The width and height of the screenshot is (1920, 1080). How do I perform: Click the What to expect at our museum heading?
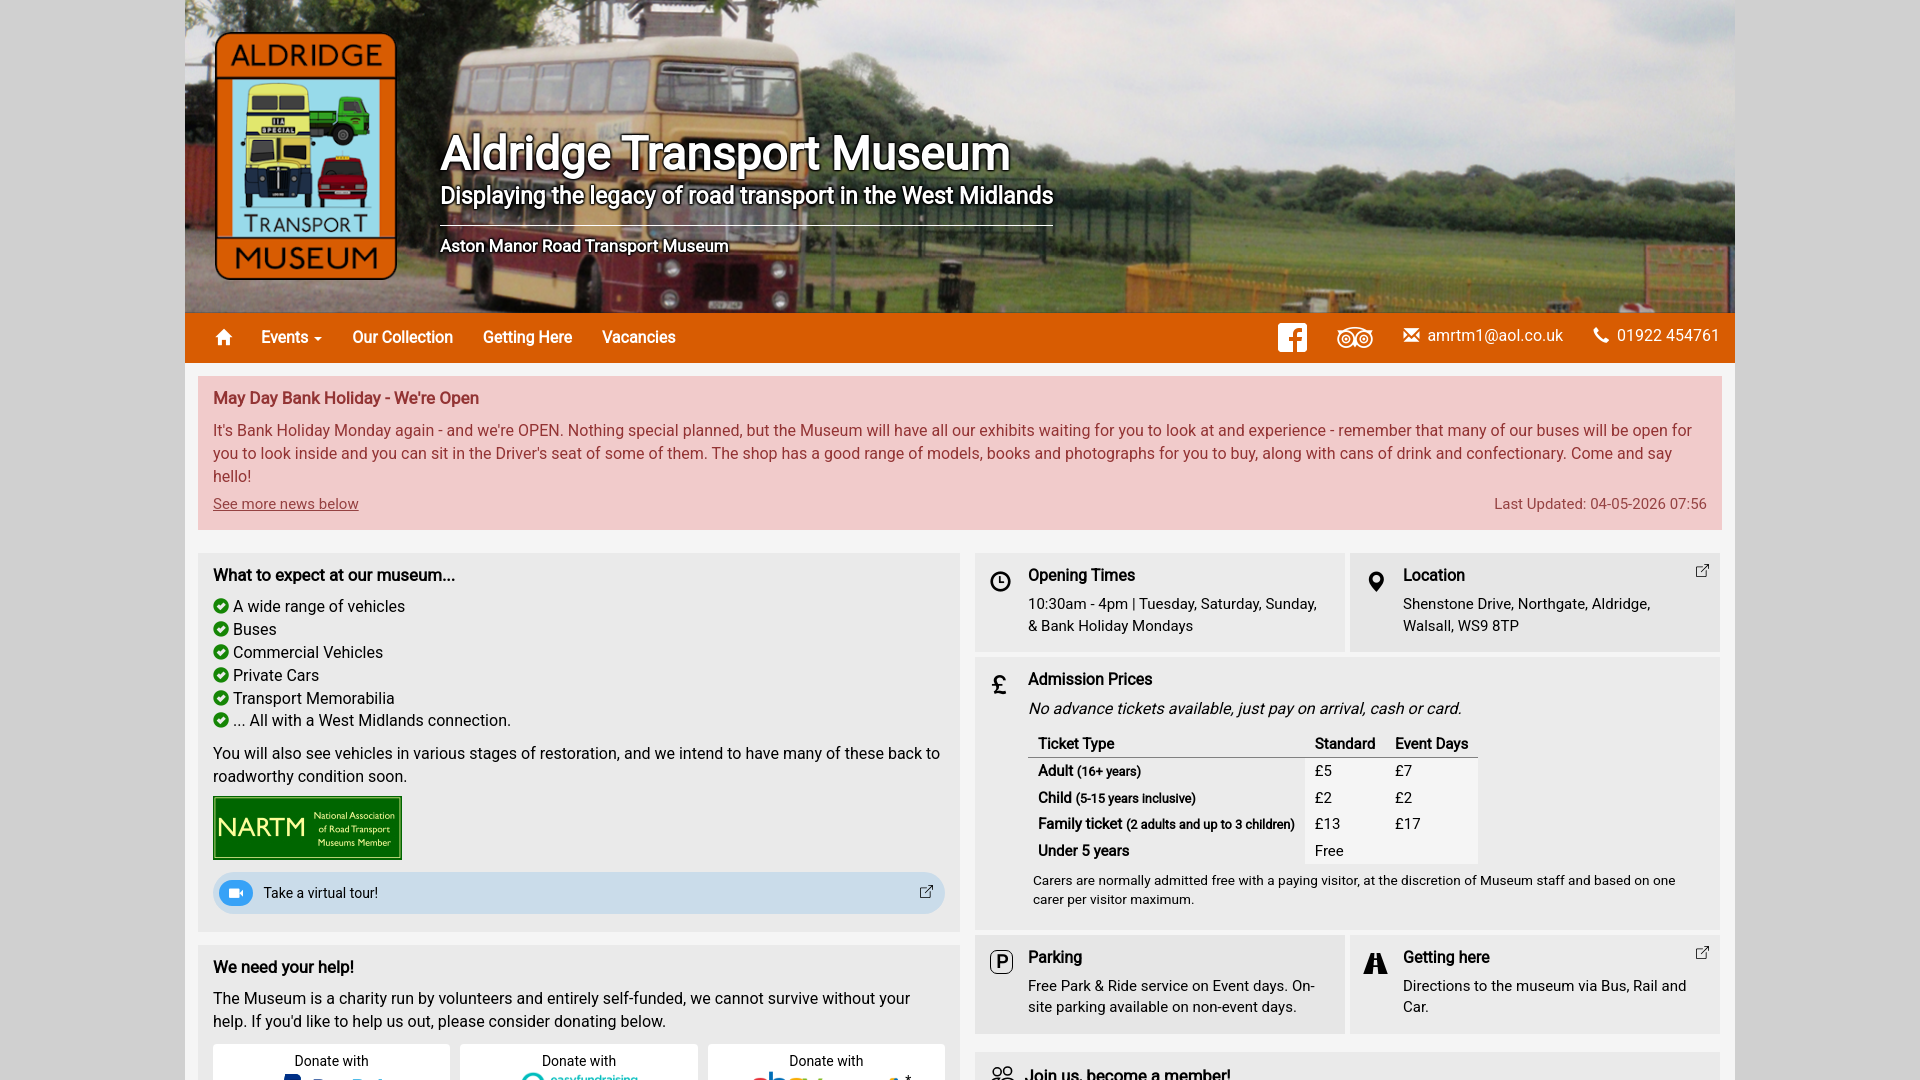click(x=334, y=575)
